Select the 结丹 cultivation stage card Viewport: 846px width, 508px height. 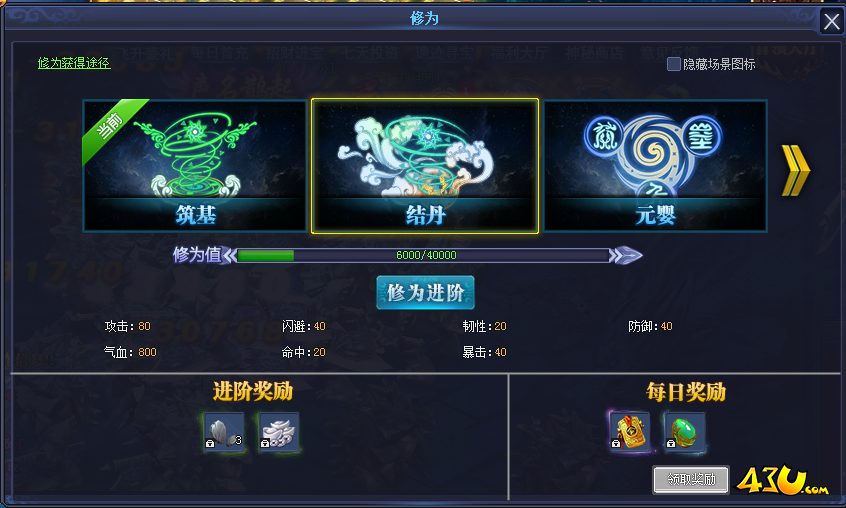pos(425,166)
